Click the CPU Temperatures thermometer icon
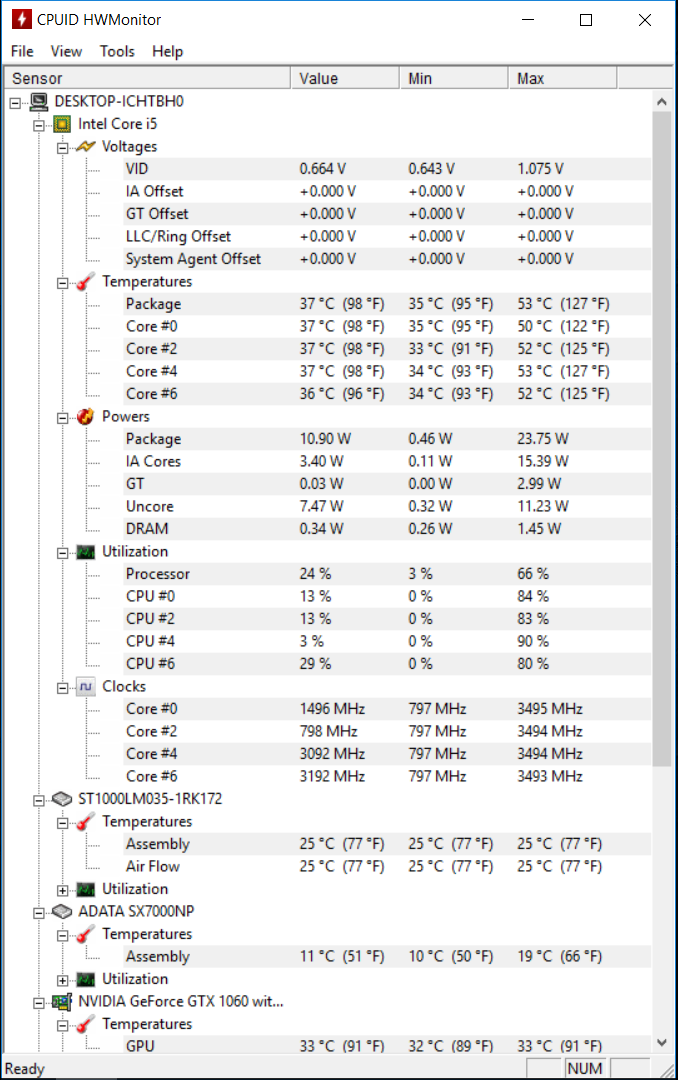Screen dimensions: 678x1080 (x=85, y=281)
